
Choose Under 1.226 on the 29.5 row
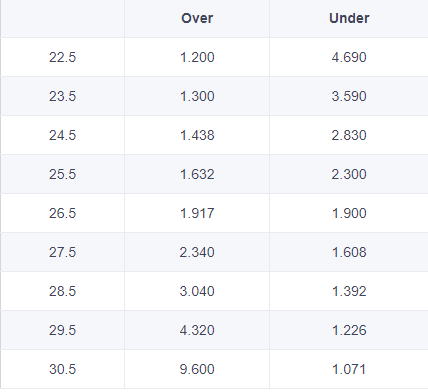tap(349, 330)
